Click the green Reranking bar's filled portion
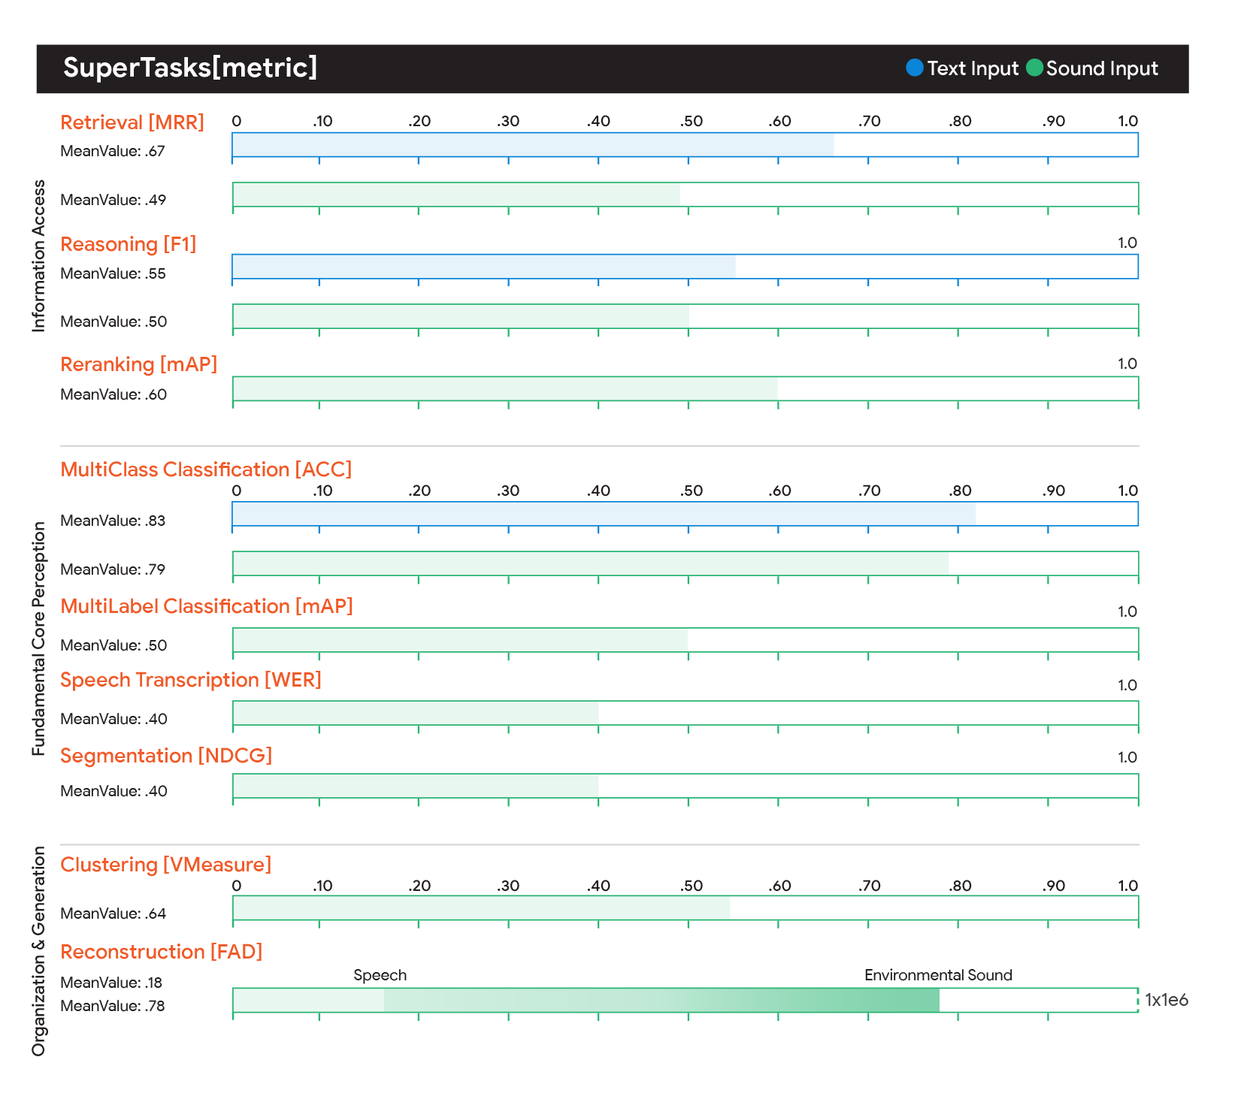Image resolution: width=1250 pixels, height=1093 pixels. [505, 389]
